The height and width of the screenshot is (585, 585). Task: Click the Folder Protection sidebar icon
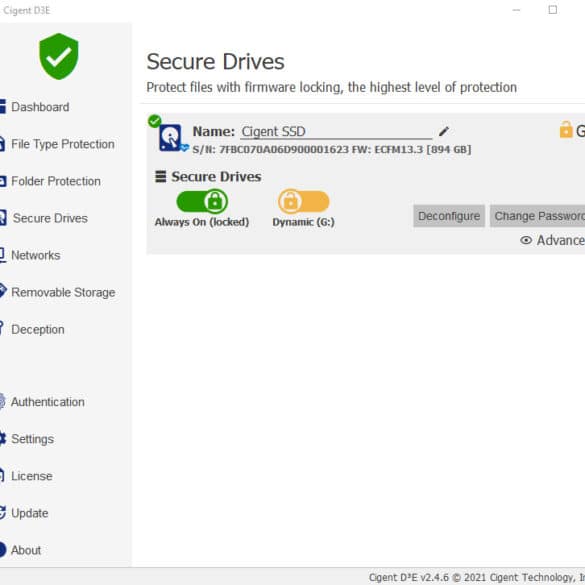3,181
